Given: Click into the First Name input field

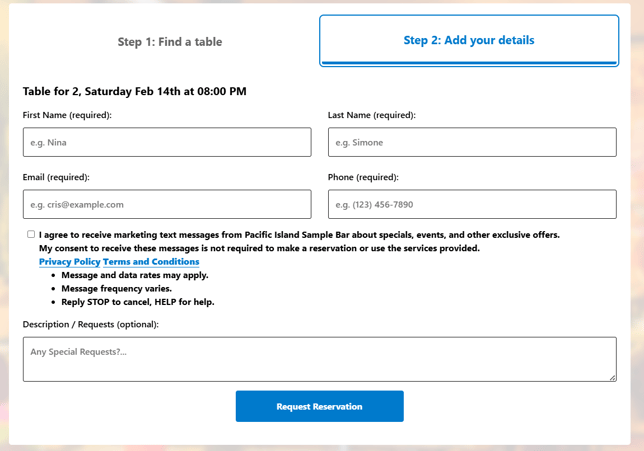Looking at the screenshot, I should coord(167,142).
